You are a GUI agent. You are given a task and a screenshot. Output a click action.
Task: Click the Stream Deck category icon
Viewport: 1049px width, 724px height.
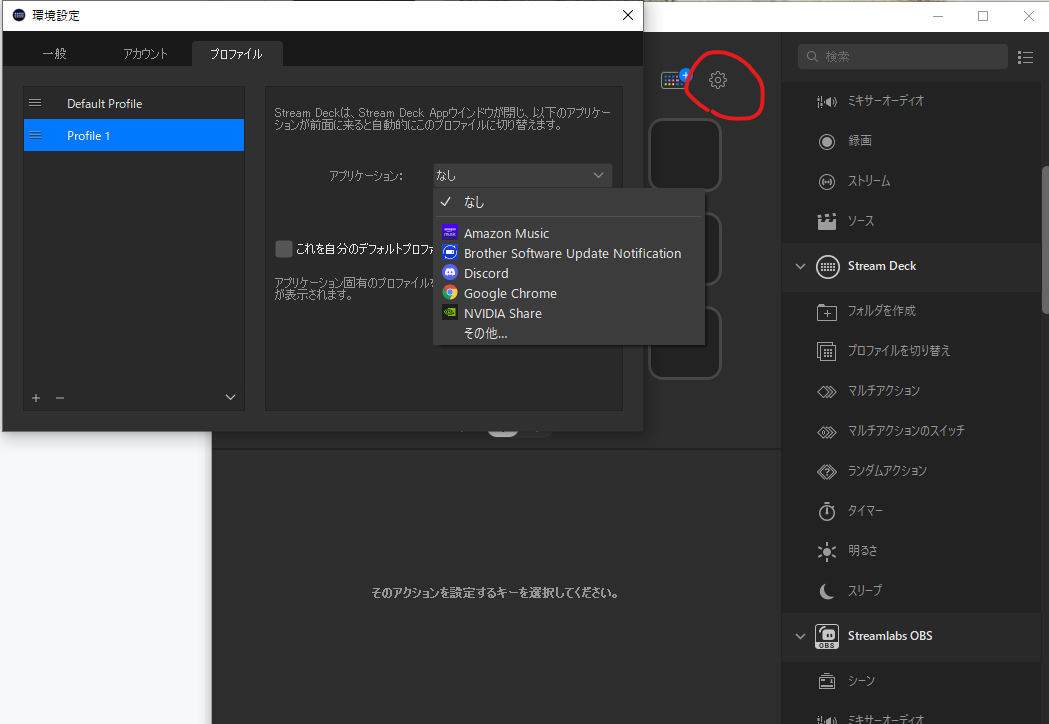point(828,266)
